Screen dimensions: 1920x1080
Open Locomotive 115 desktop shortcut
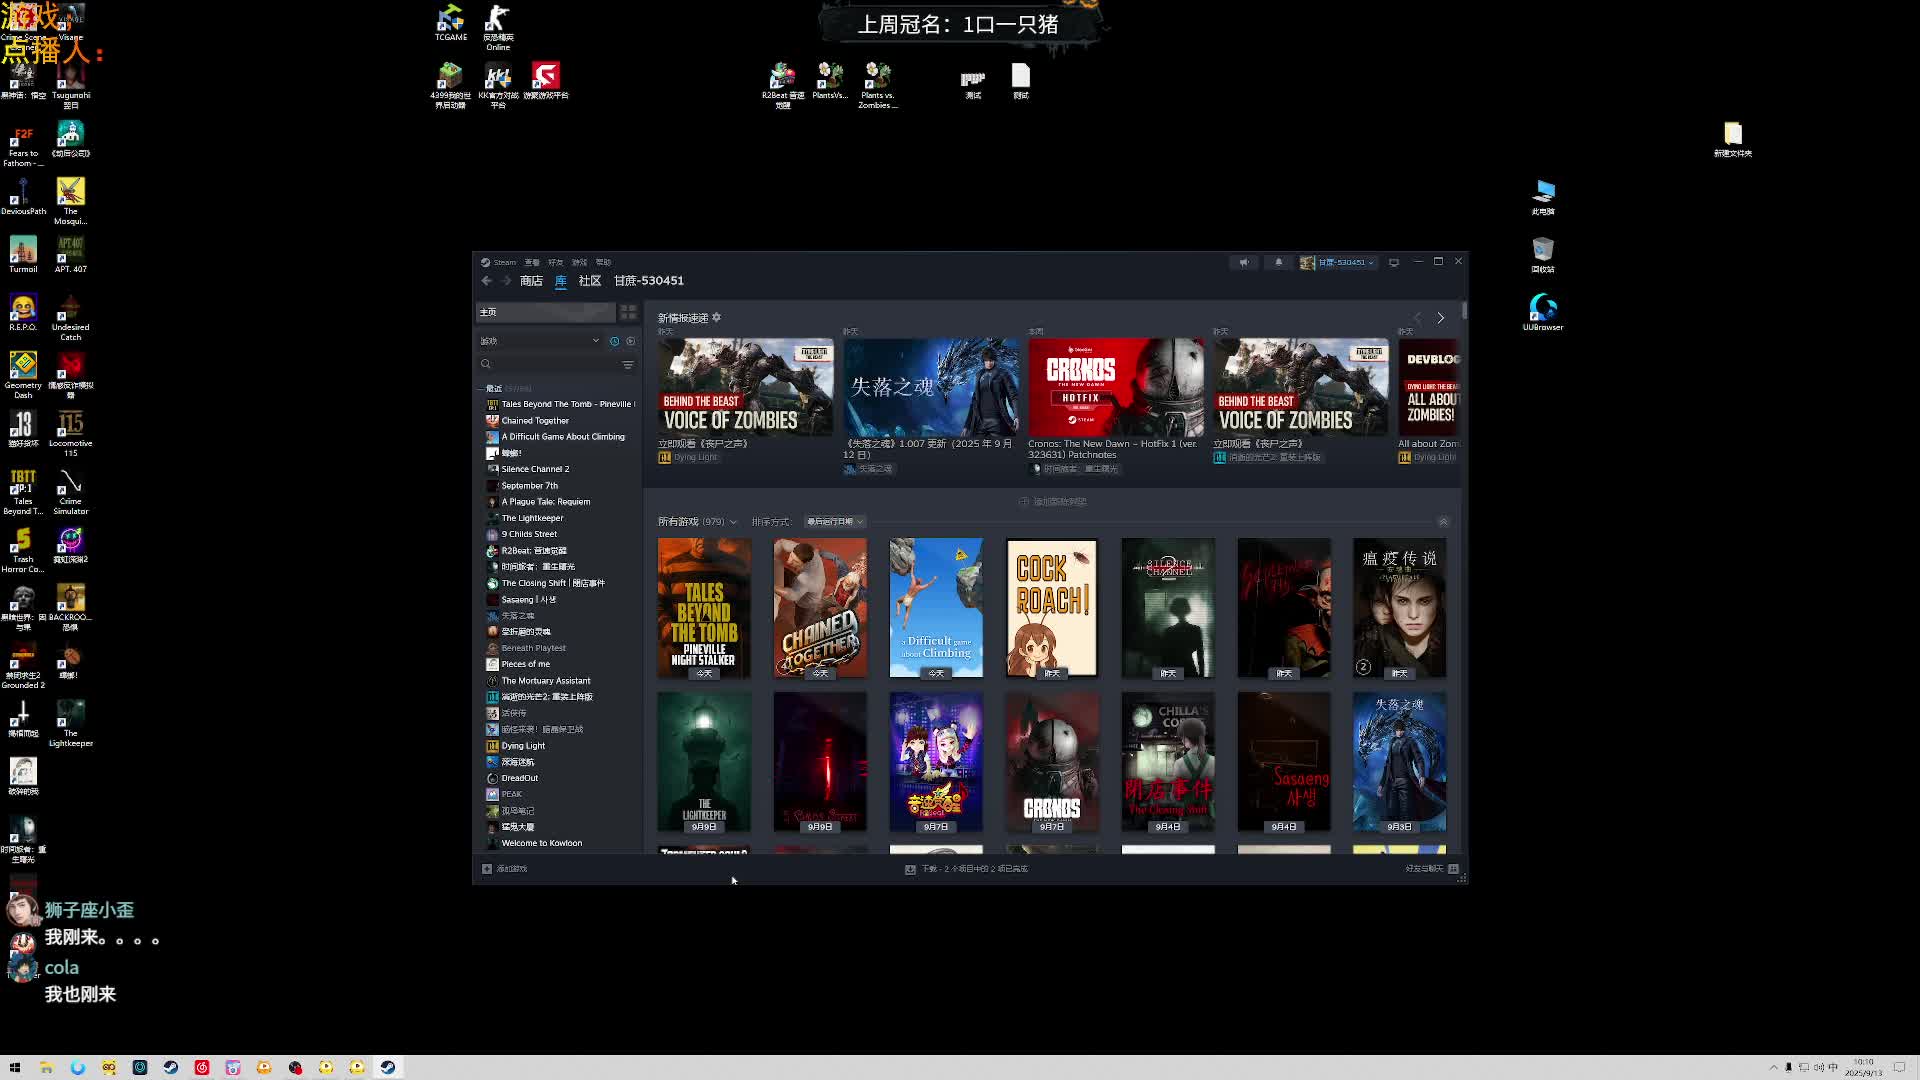tap(70, 433)
